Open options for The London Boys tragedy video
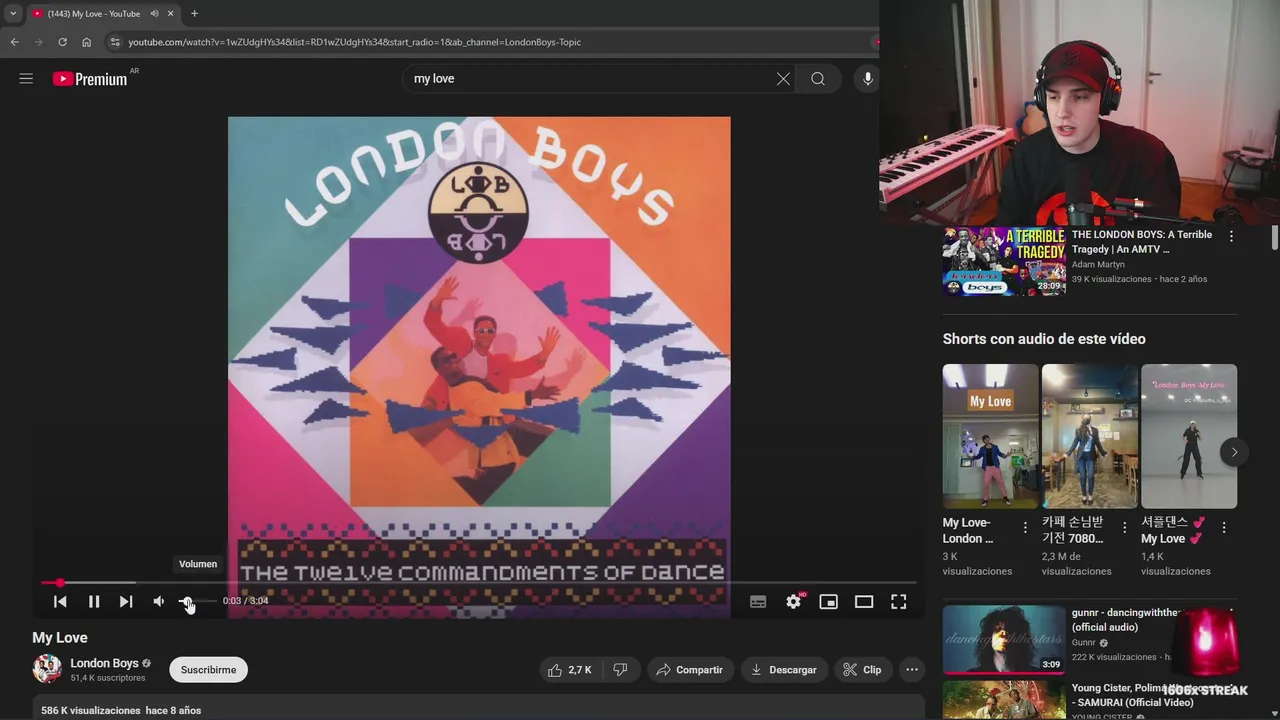The image size is (1280, 720). tap(1231, 236)
